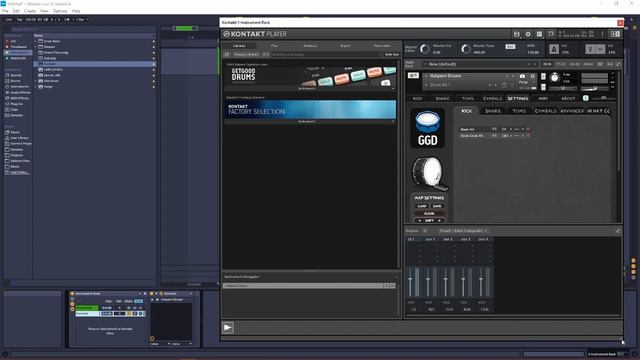Open Multi Rack New (default) dropdown
This screenshot has height=360, width=640.
coord(425,64)
